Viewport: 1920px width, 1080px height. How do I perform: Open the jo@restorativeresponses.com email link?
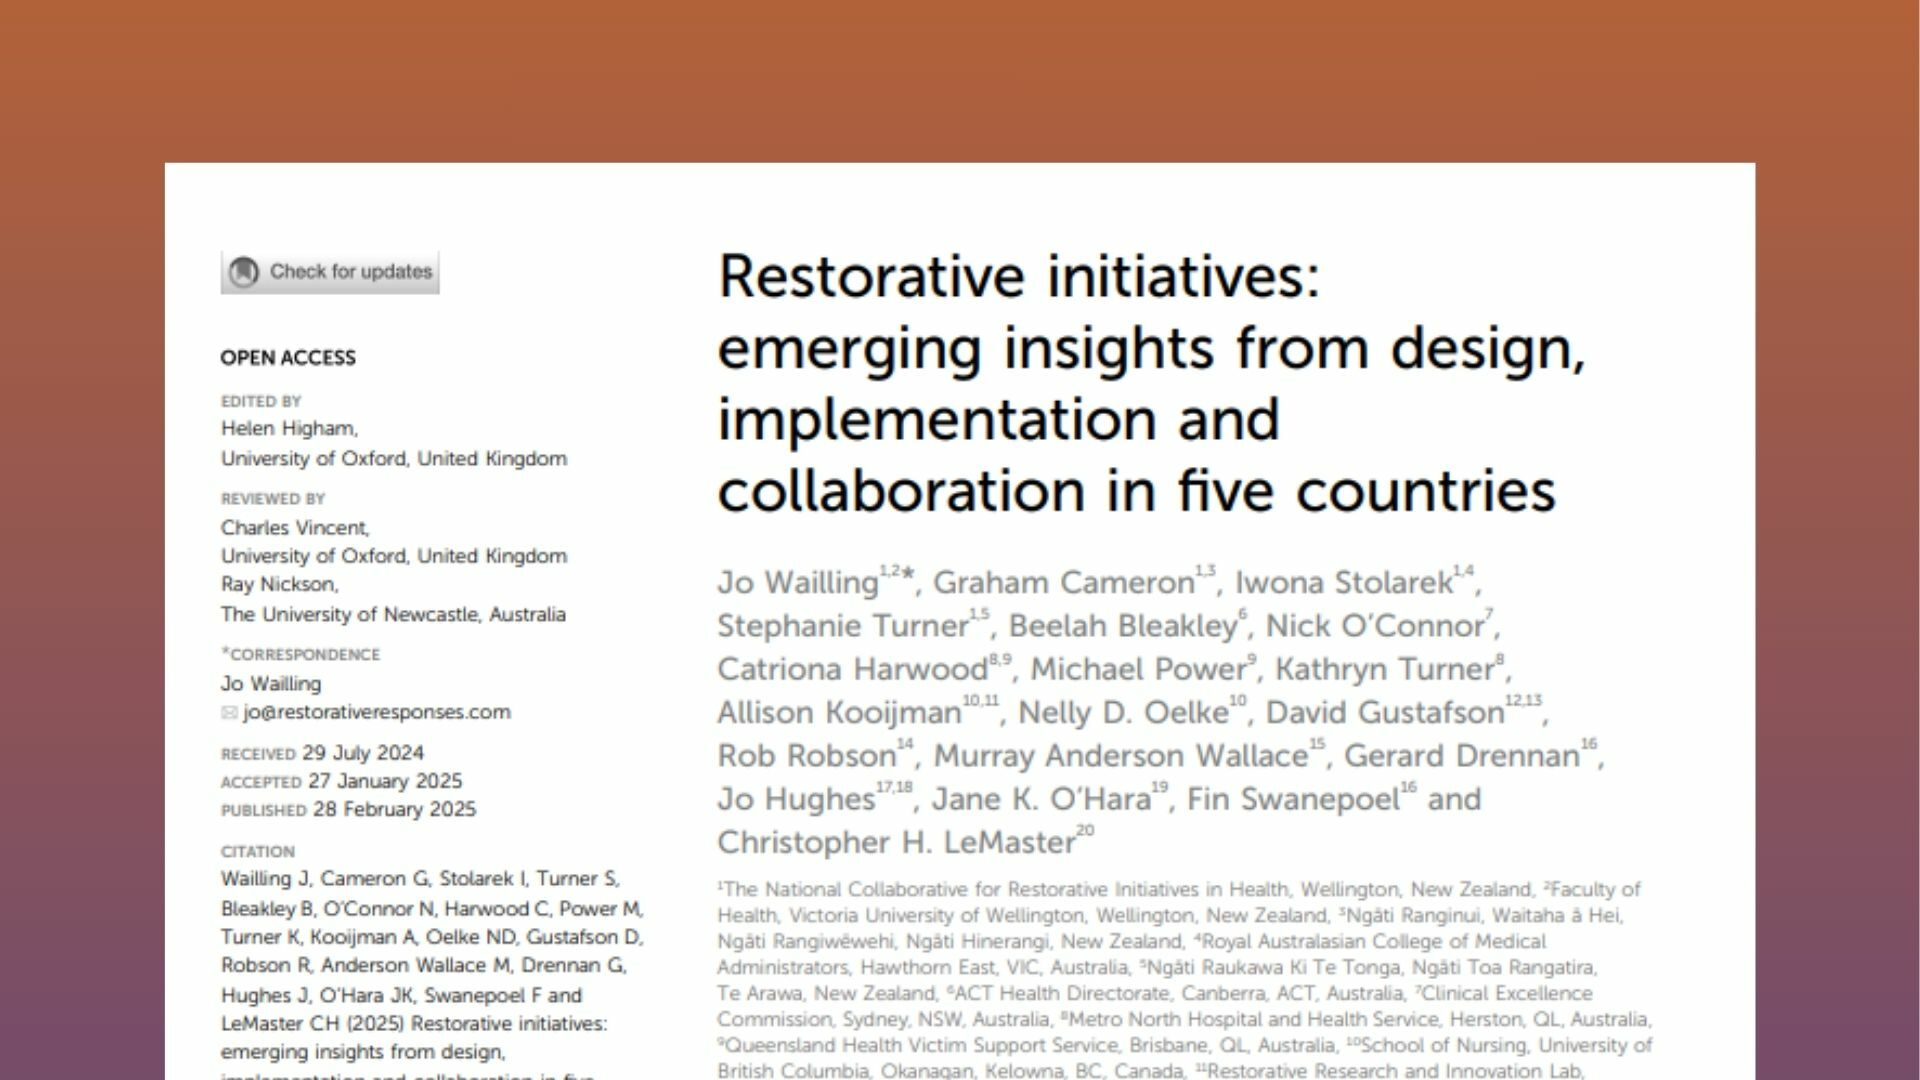[376, 712]
